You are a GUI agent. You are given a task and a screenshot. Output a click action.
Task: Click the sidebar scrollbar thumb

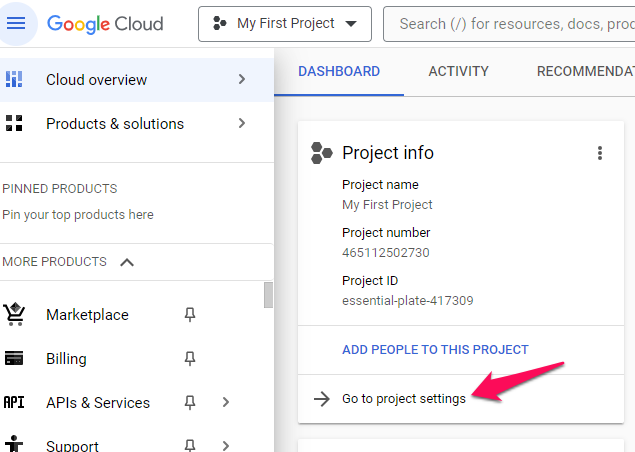click(268, 295)
